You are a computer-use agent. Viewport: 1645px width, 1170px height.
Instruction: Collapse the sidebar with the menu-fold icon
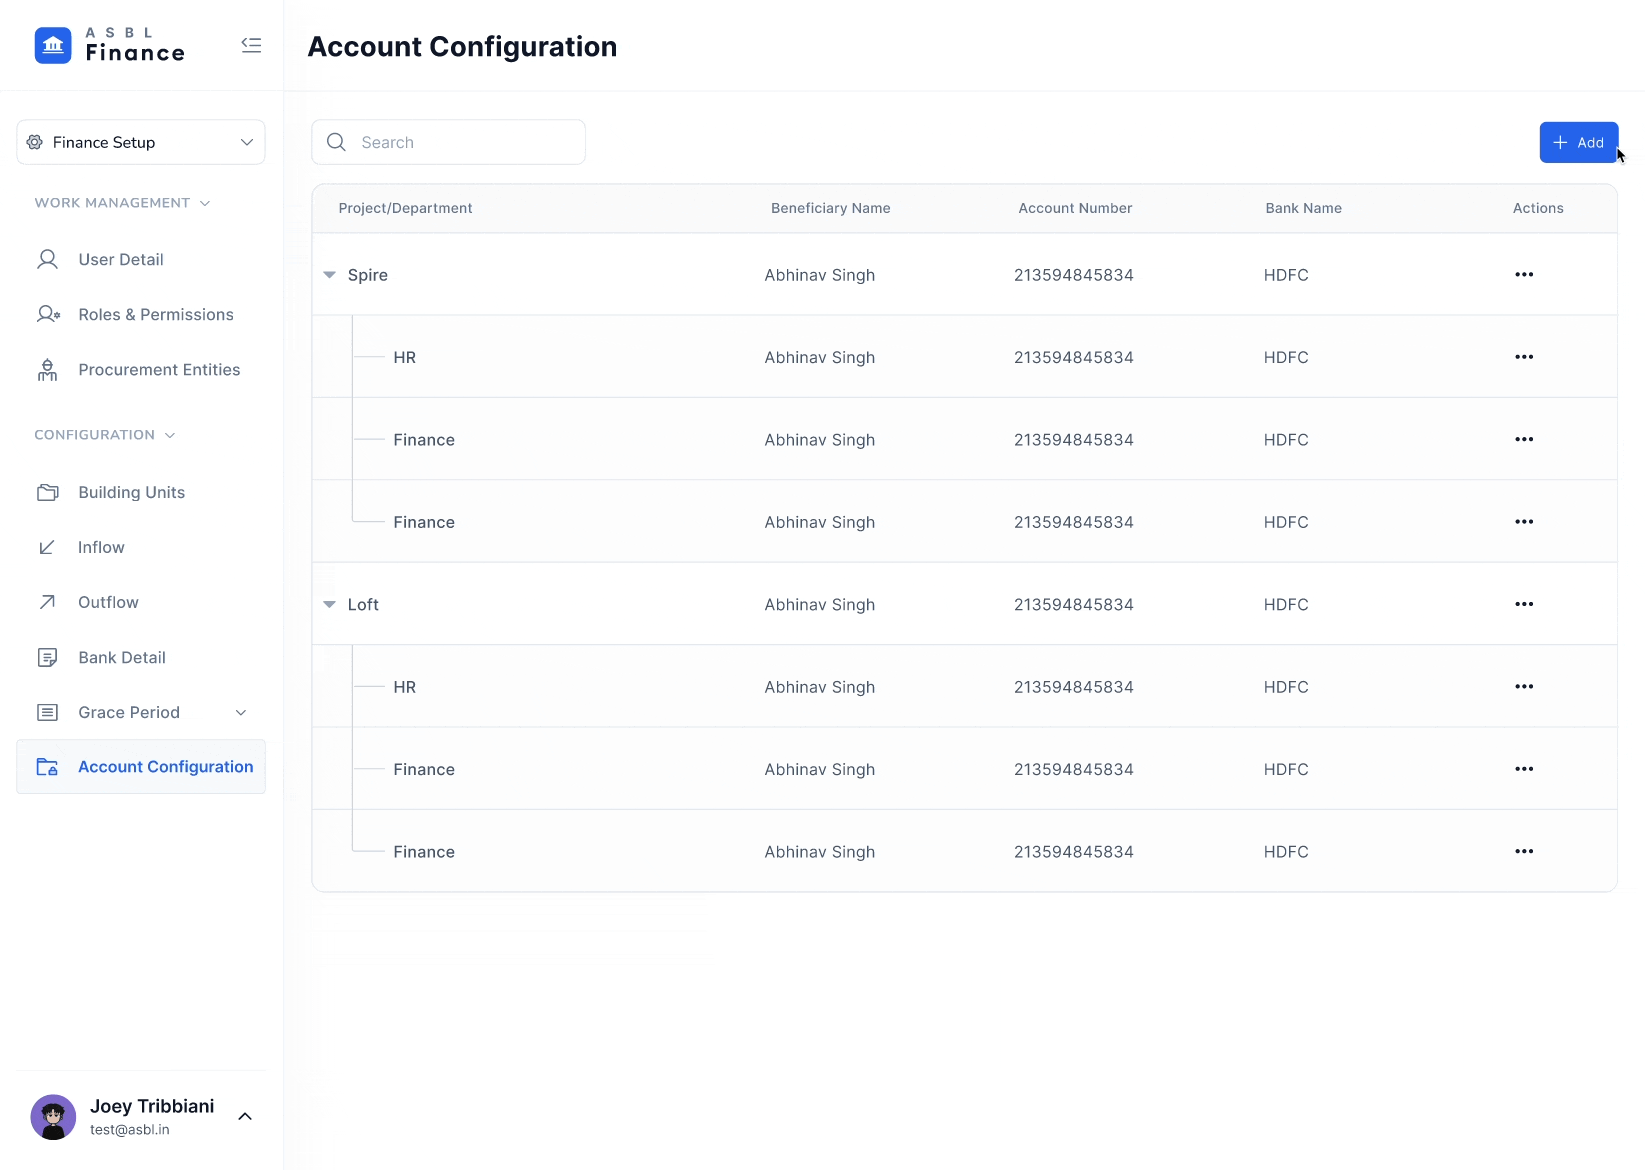click(x=251, y=45)
